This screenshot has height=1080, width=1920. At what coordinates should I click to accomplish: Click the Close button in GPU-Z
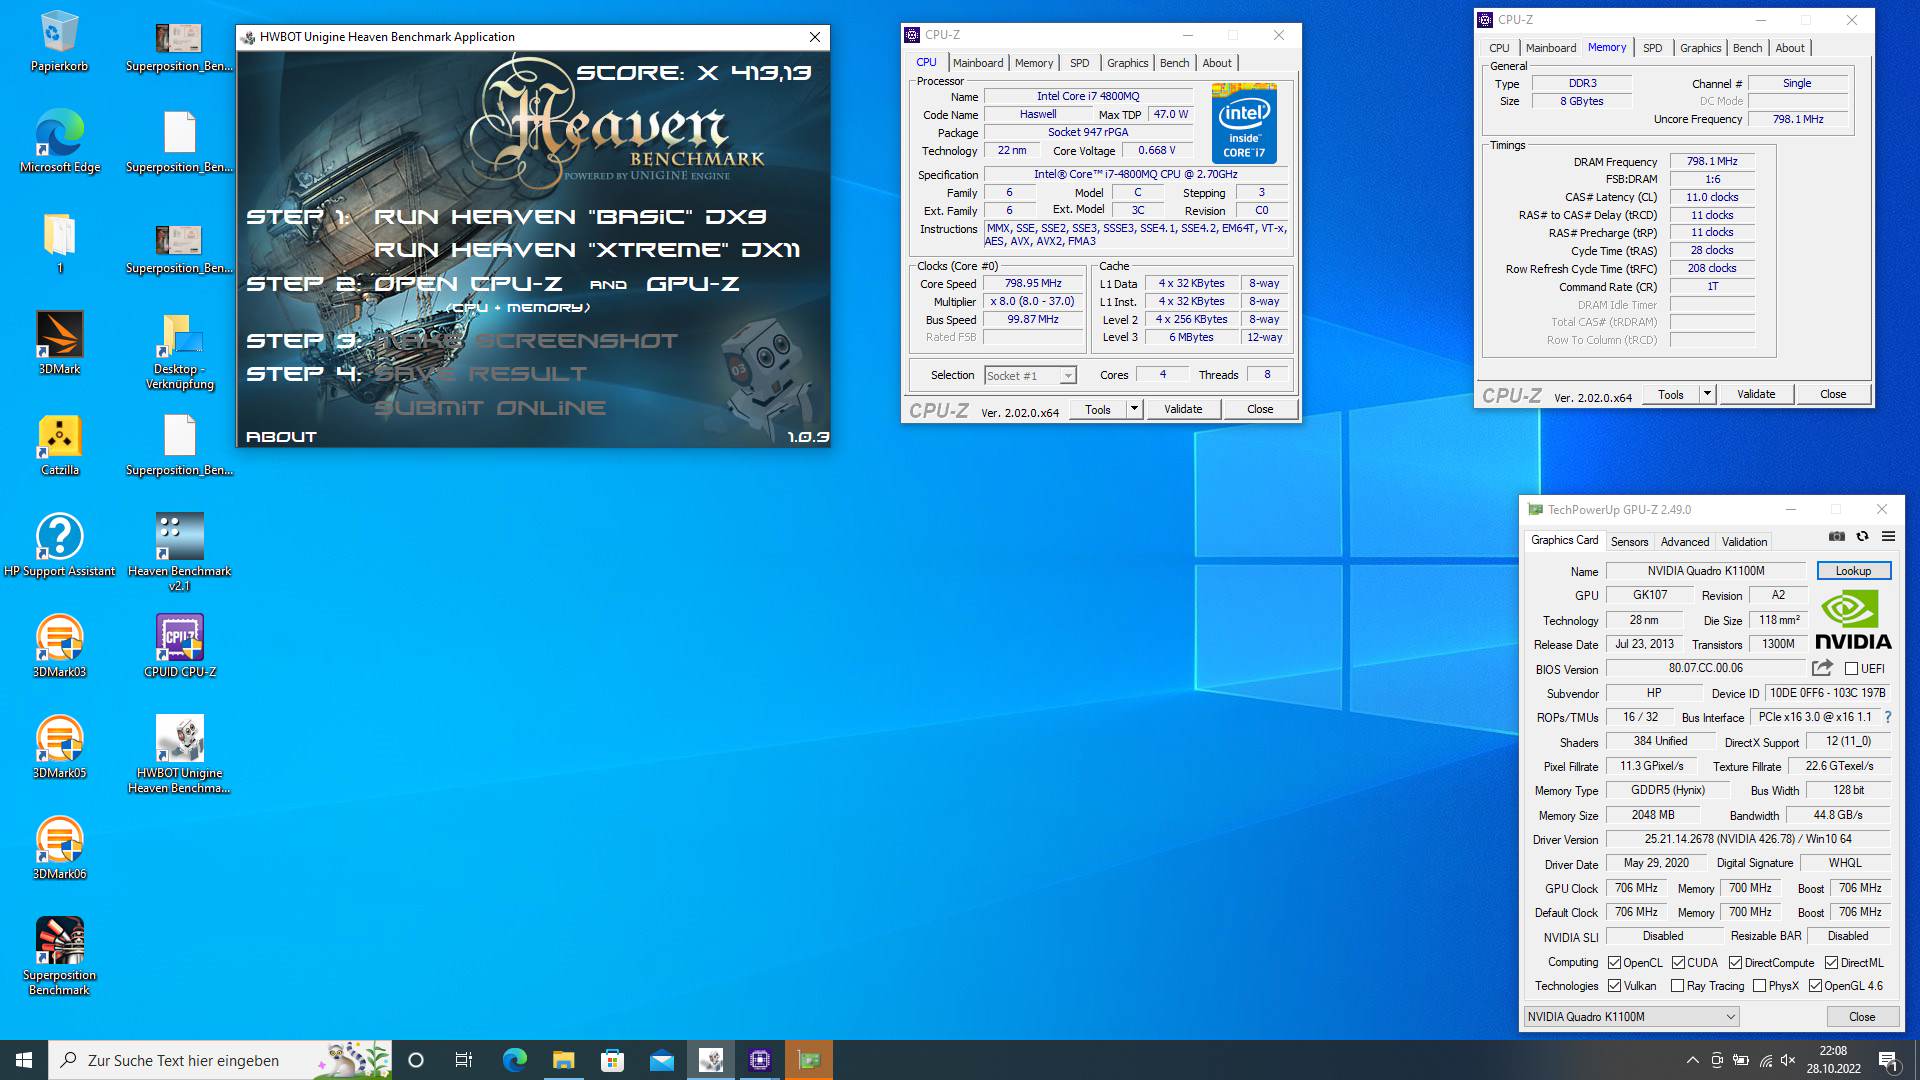click(1862, 1017)
